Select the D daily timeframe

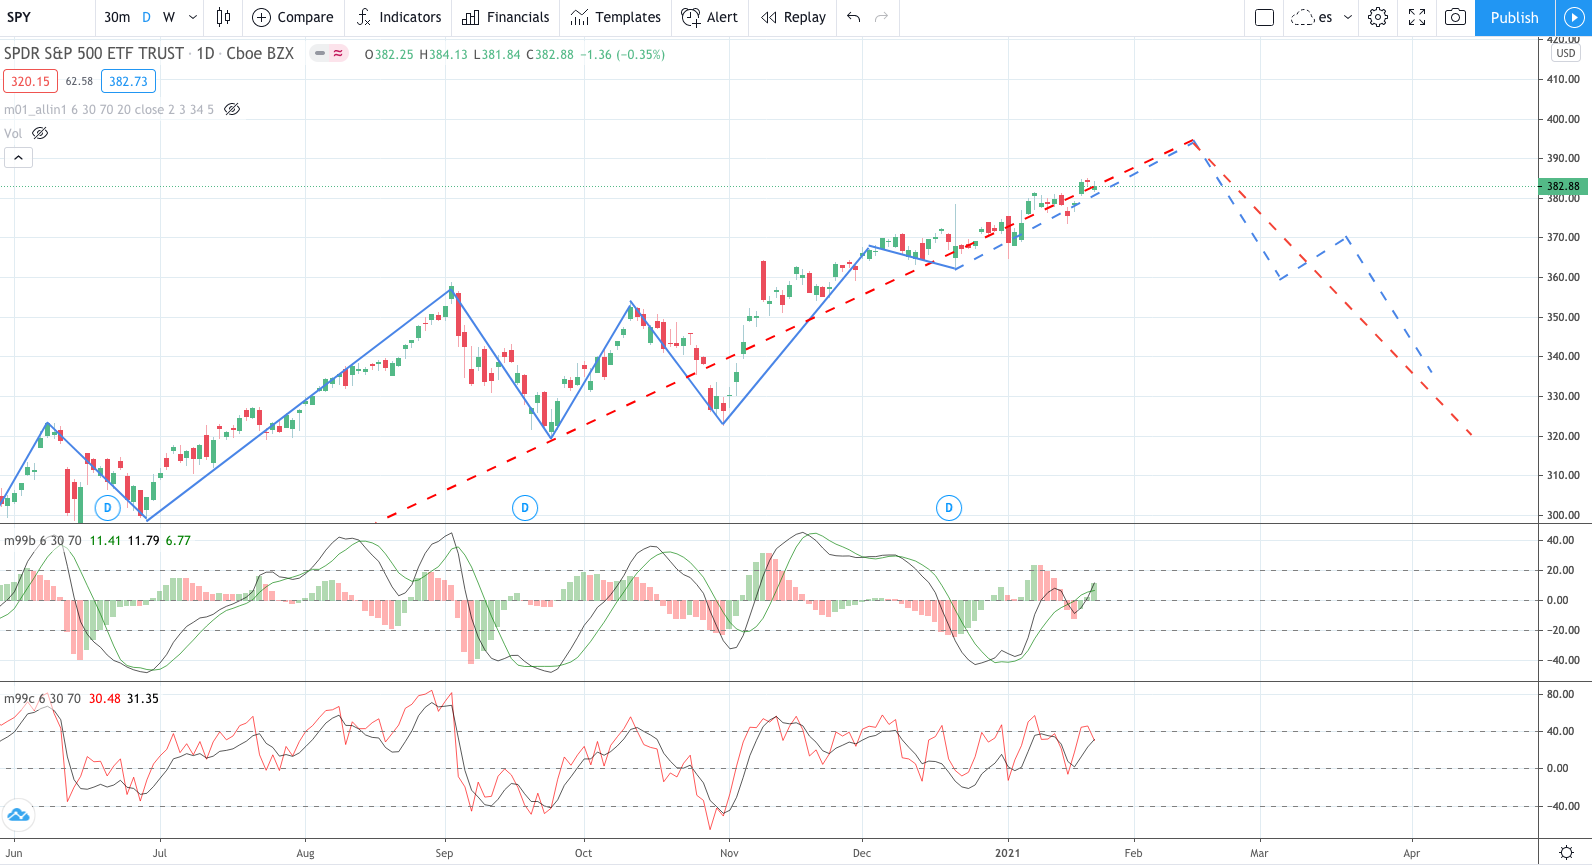146,17
